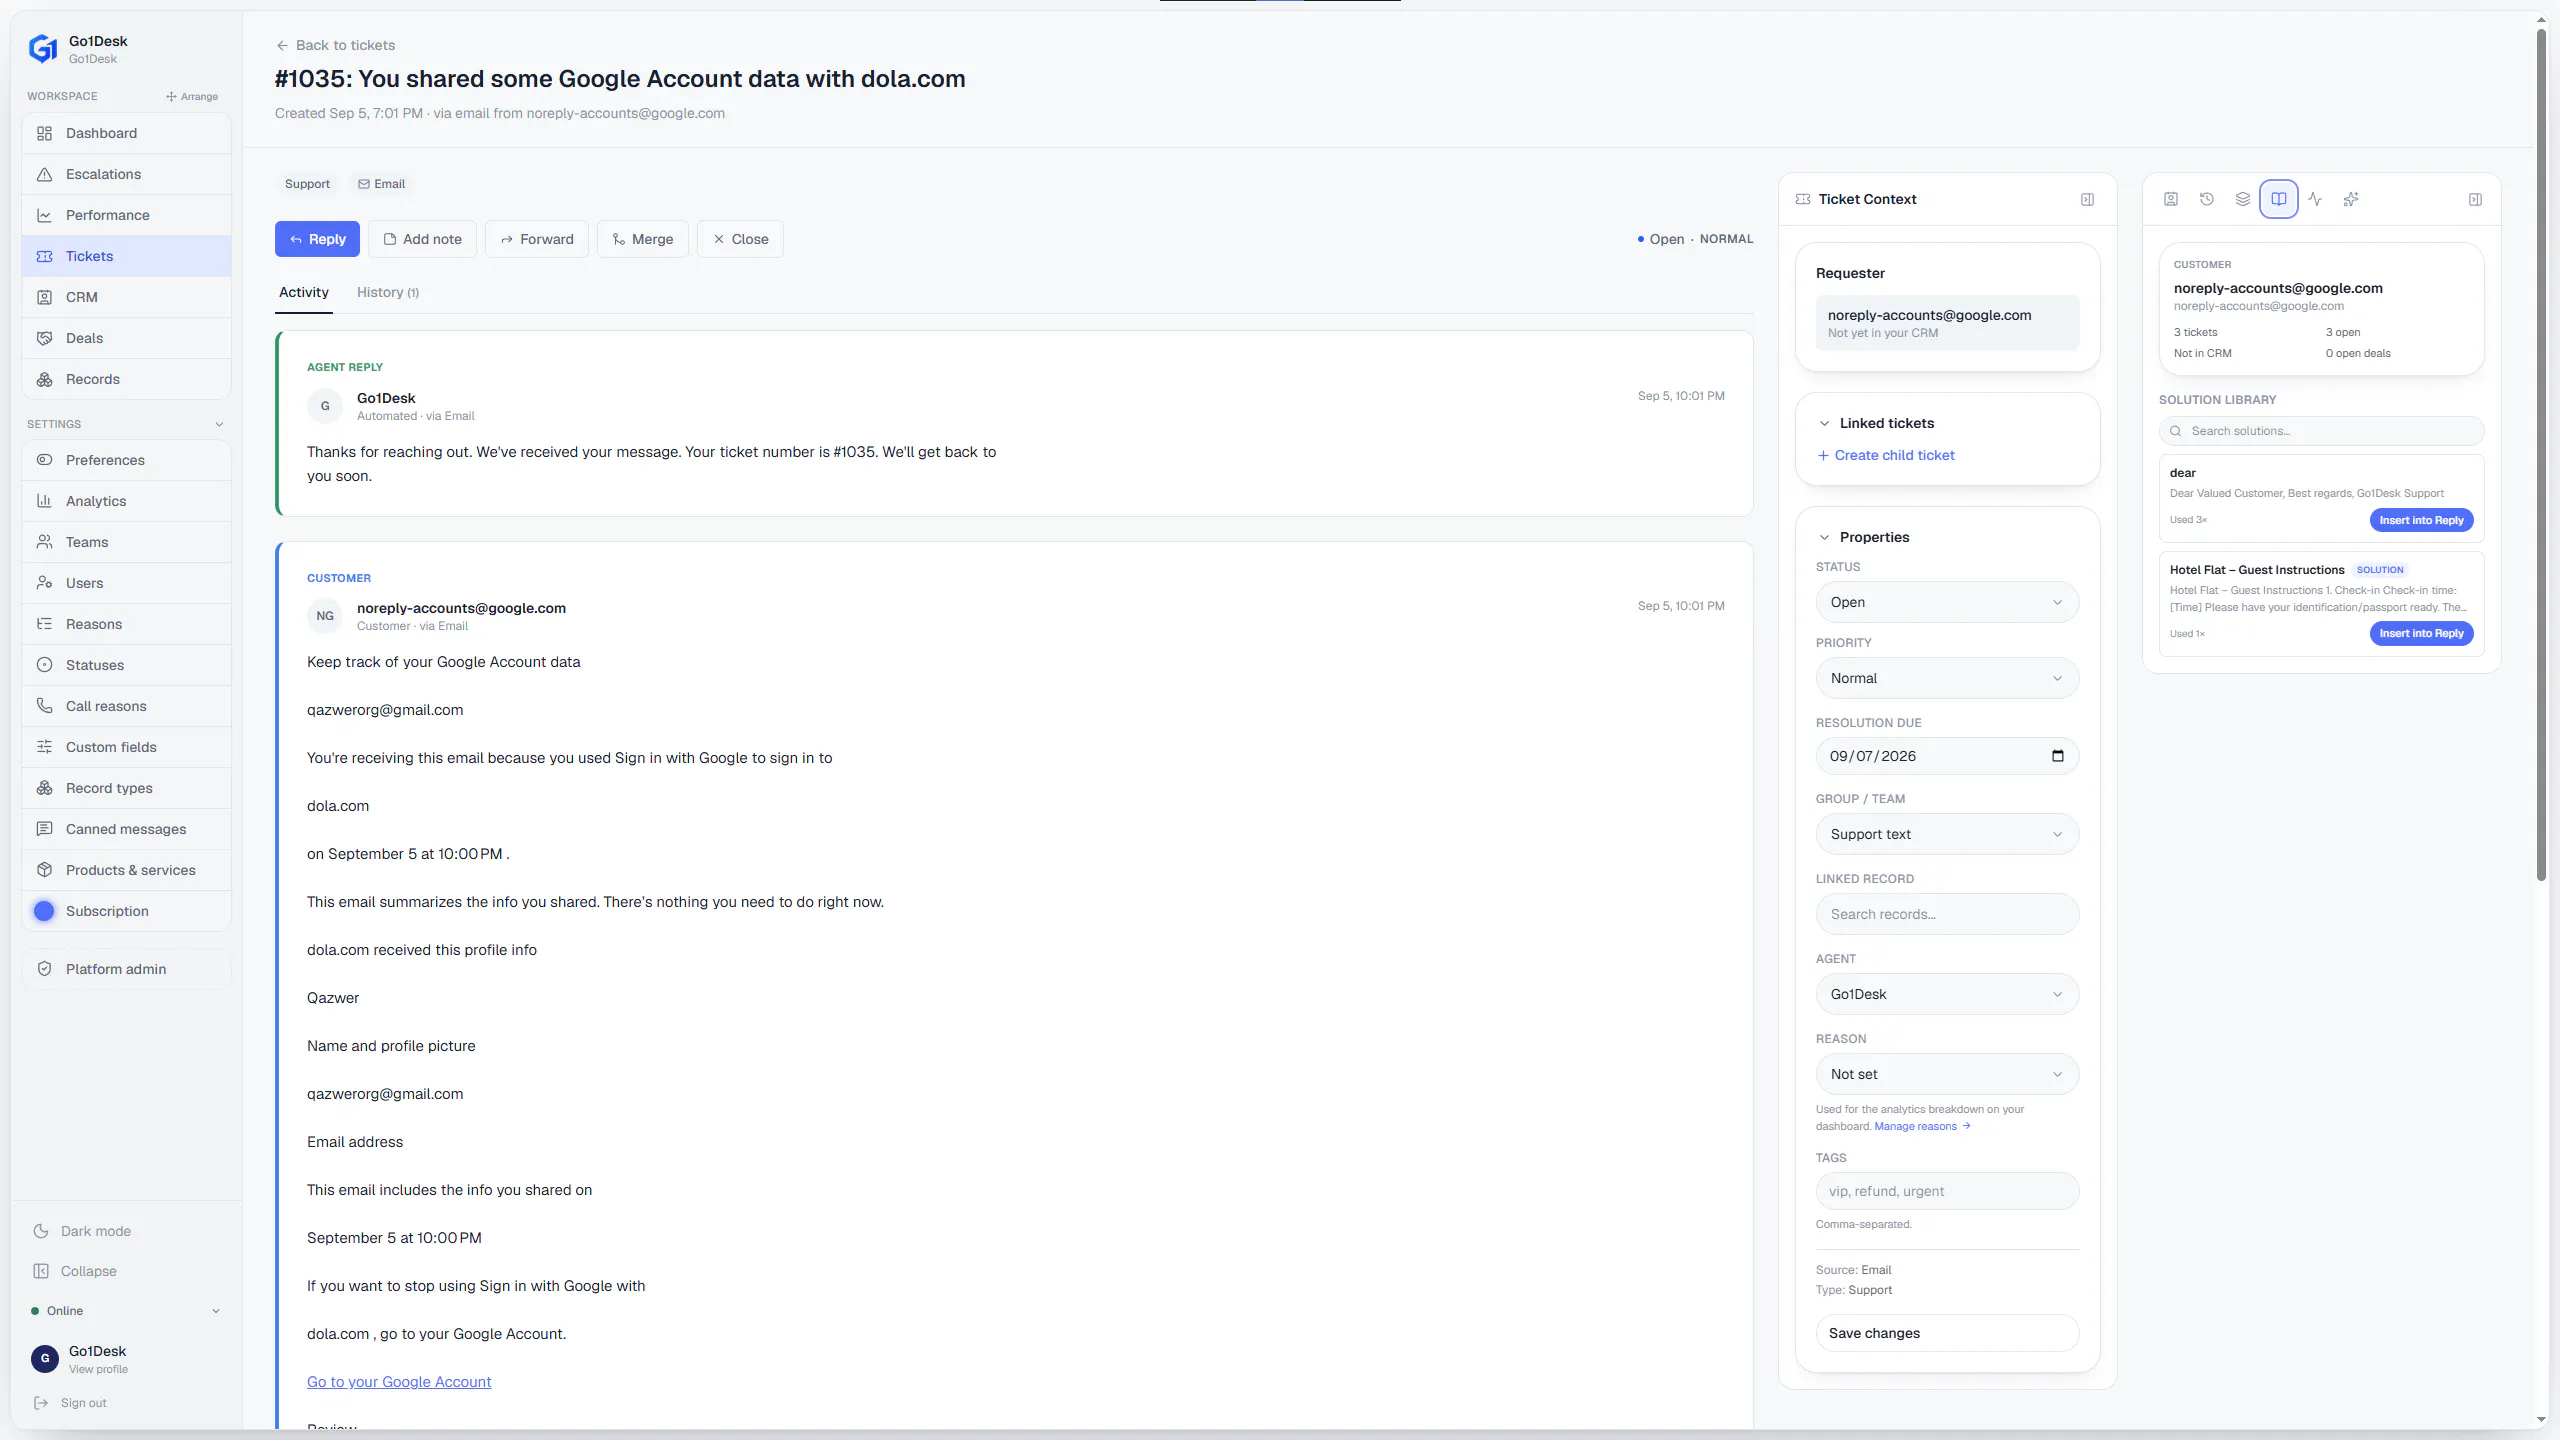2560x1440 pixels.
Task: Open the Users settings page
Action: [126, 583]
